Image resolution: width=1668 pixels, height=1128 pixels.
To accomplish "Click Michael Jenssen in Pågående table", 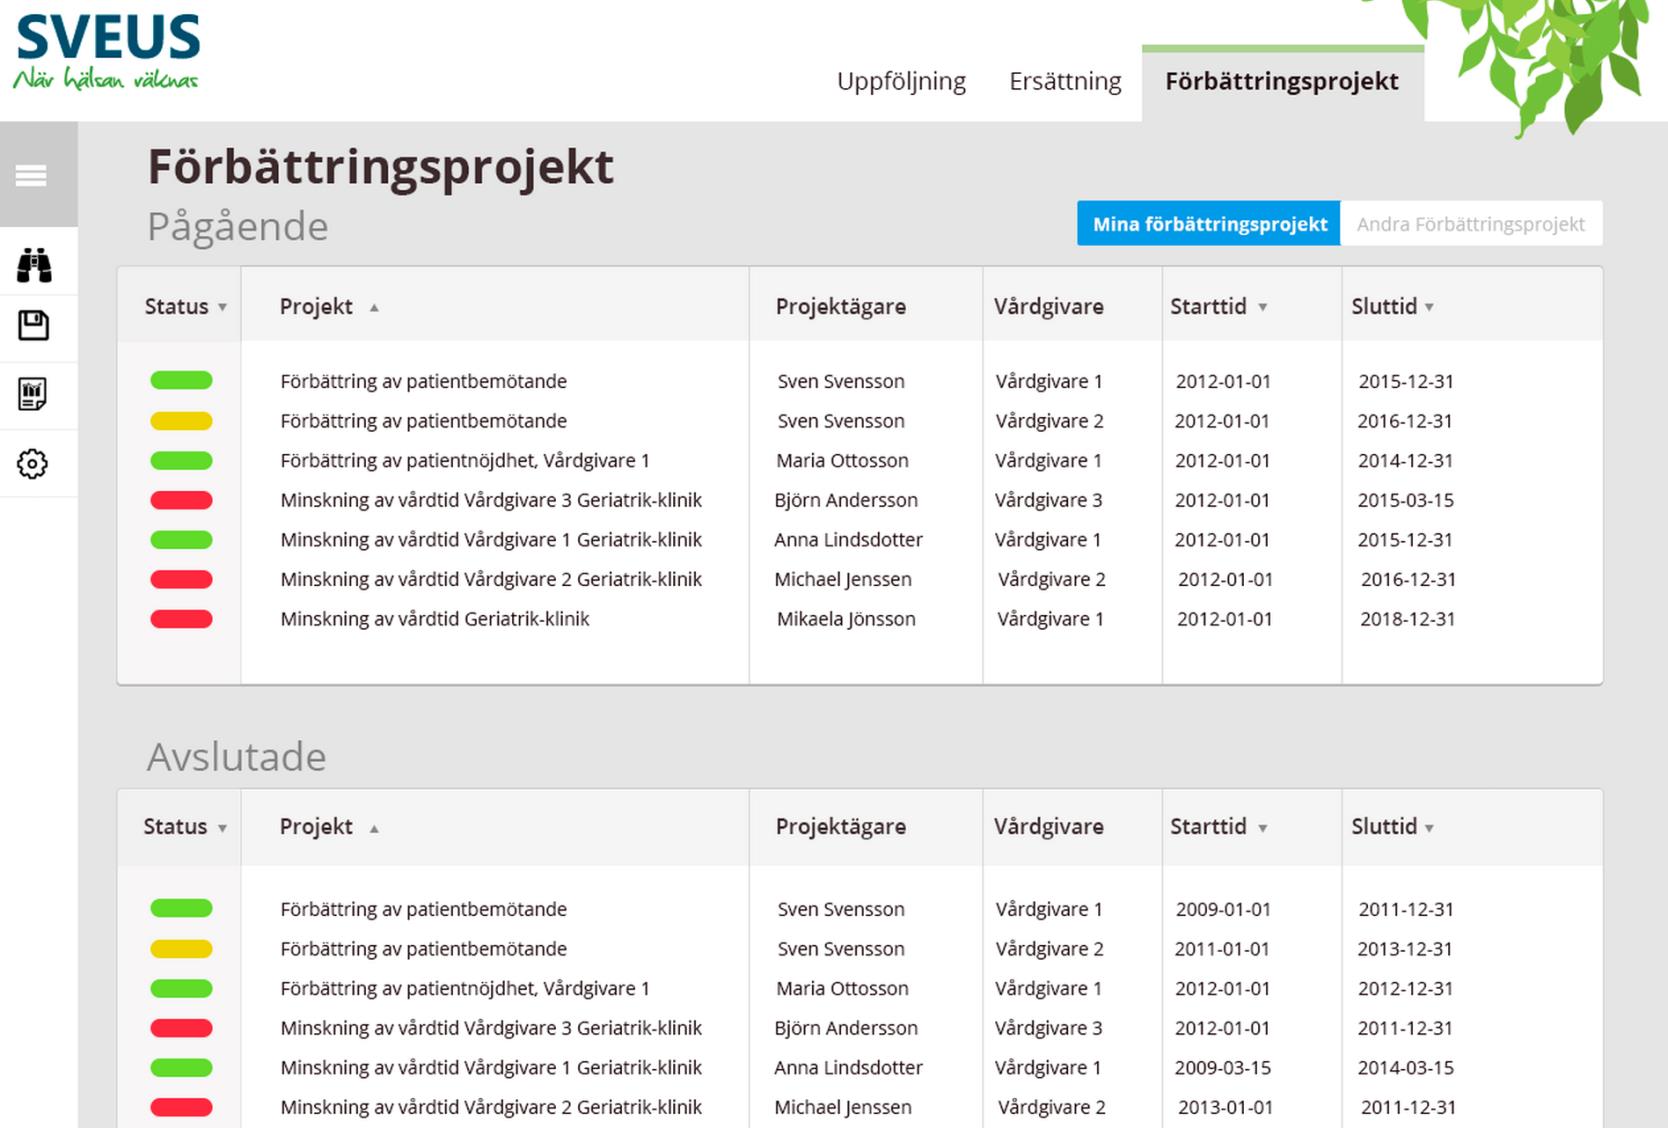I will 843,579.
